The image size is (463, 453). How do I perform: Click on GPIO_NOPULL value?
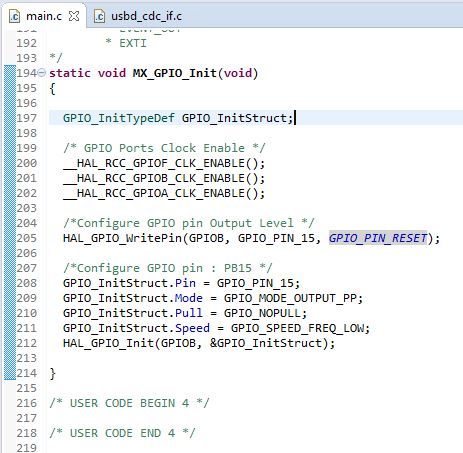(x=262, y=313)
